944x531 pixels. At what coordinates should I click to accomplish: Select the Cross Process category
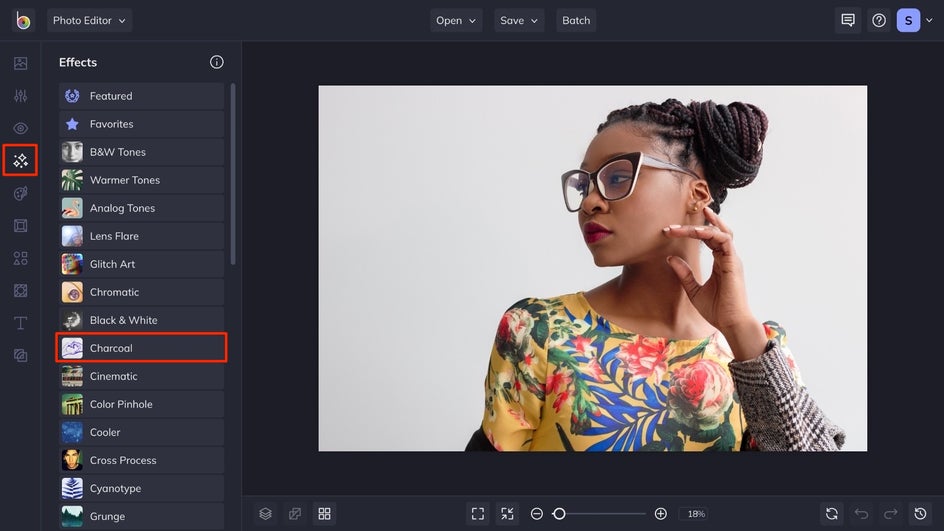(x=141, y=460)
